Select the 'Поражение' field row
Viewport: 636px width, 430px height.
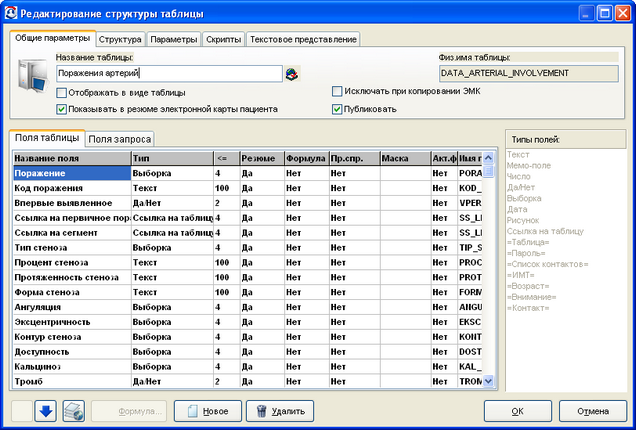[x=248, y=173]
